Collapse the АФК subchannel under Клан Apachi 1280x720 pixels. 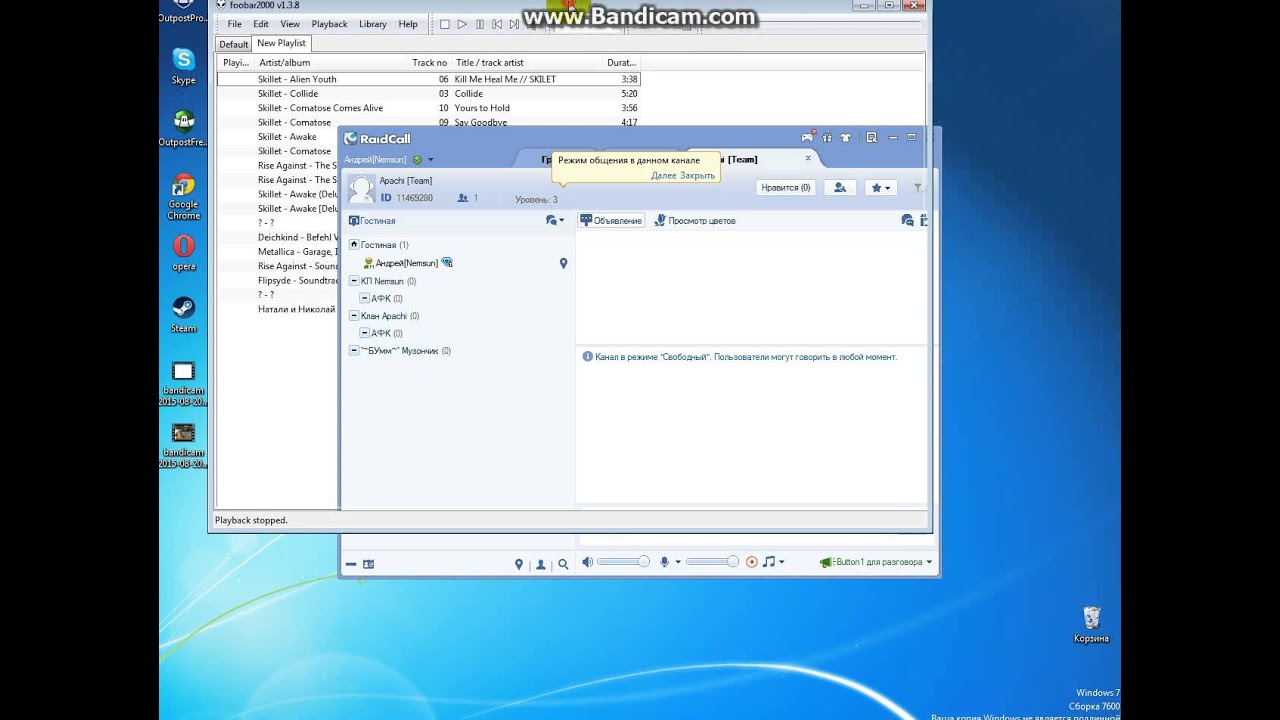click(365, 333)
